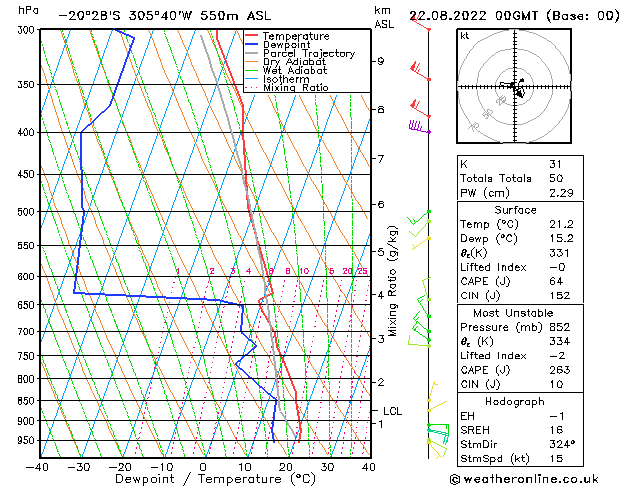Click the Dry Adiabat legend entry
Screen dimensions: 629x486
click(286, 62)
